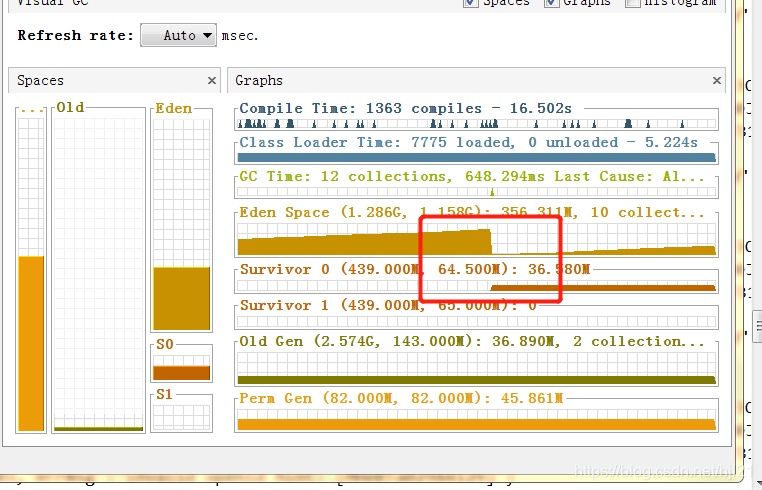Click the Compile Time graph

point(476,123)
